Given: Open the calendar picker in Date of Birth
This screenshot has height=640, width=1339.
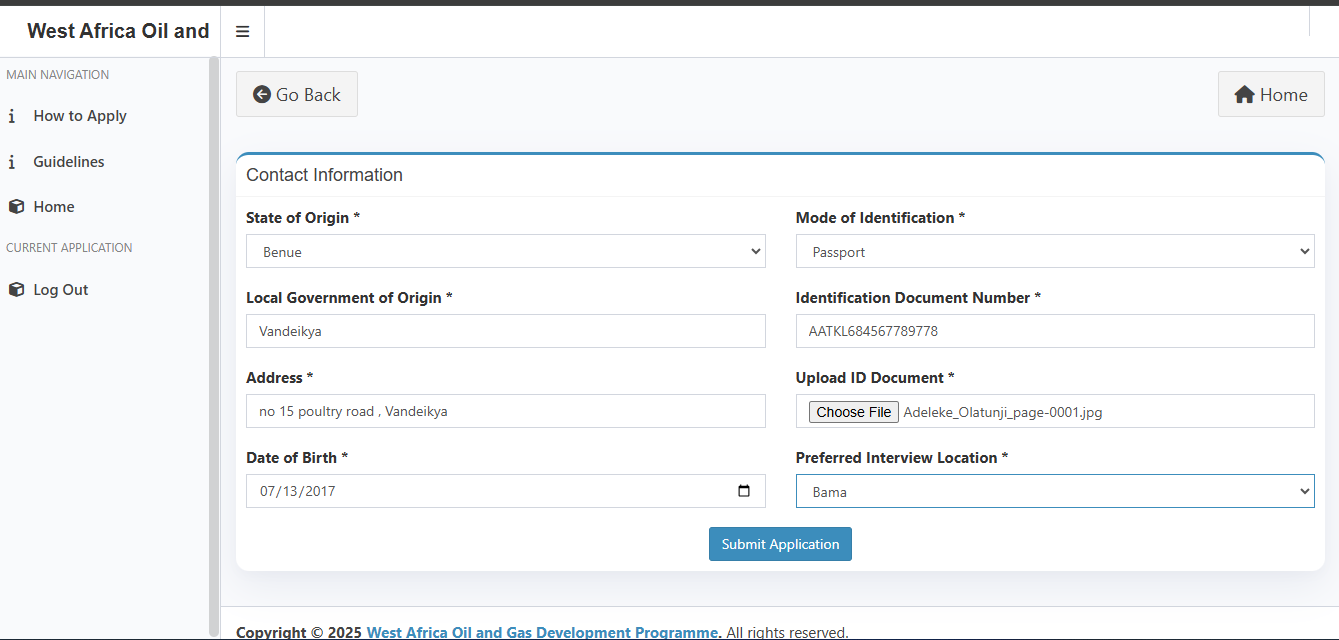Looking at the screenshot, I should pos(743,491).
